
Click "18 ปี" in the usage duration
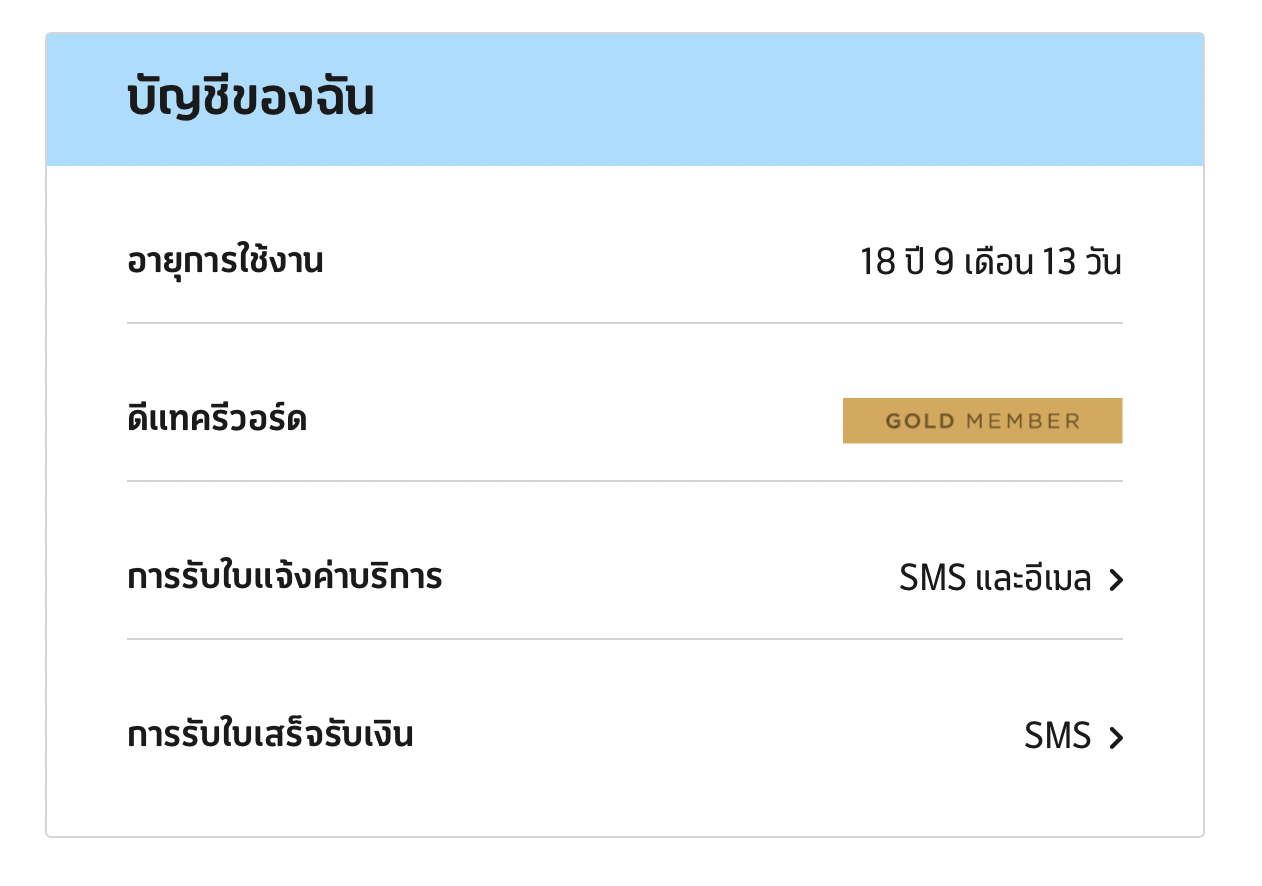tap(892, 264)
